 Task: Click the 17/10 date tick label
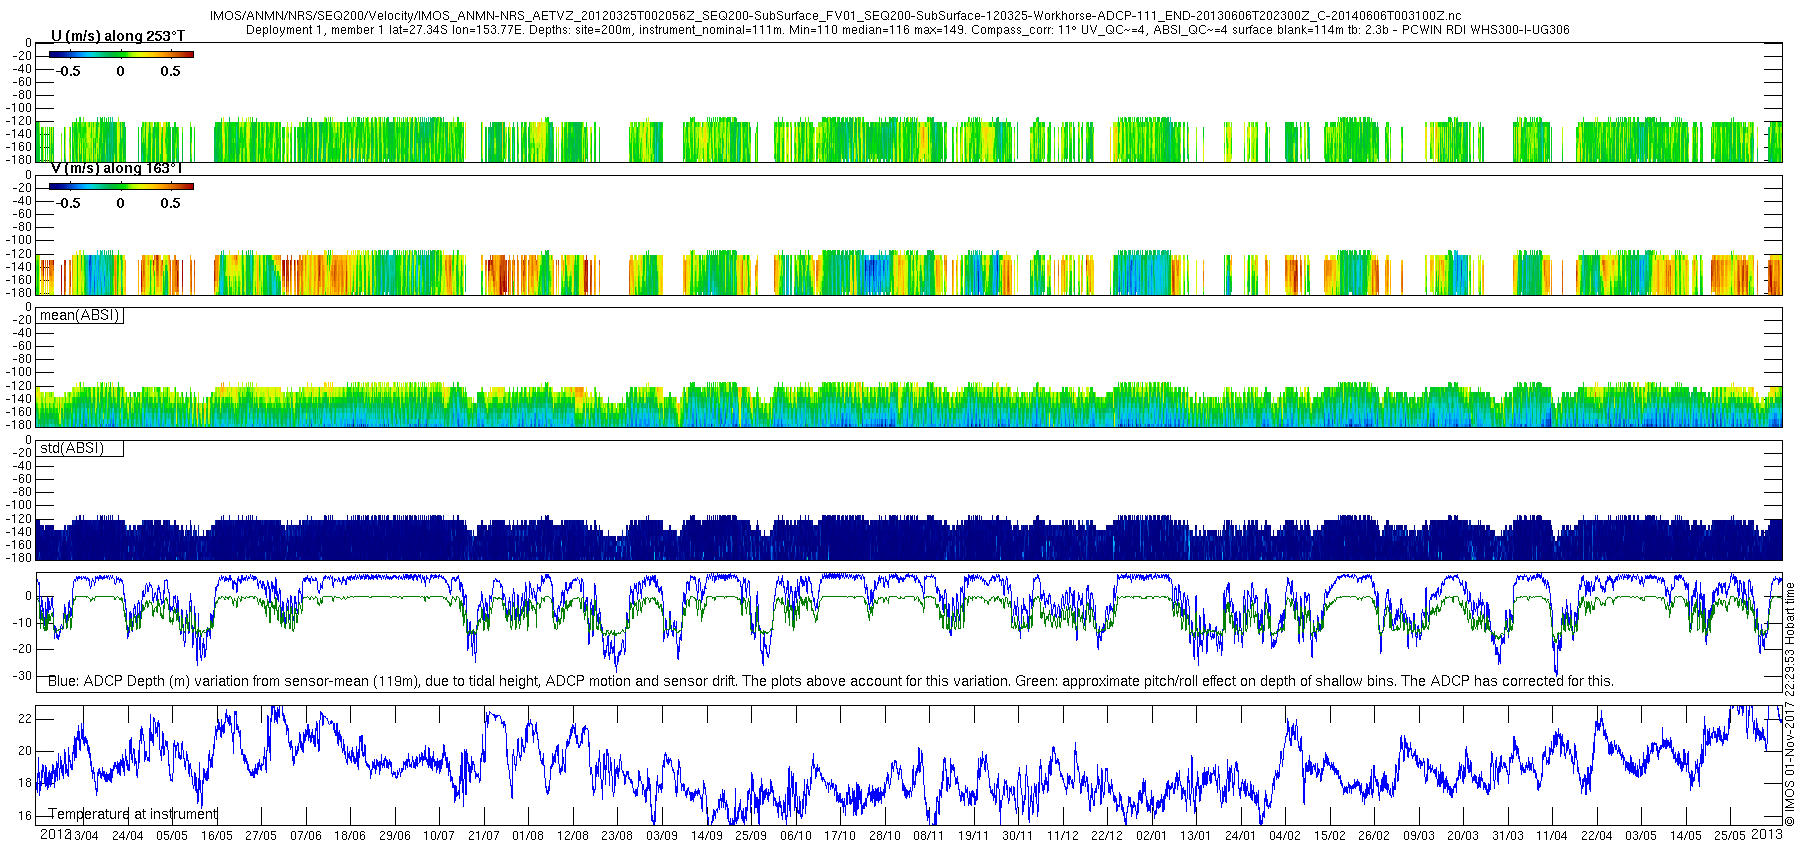pyautogui.click(x=840, y=836)
